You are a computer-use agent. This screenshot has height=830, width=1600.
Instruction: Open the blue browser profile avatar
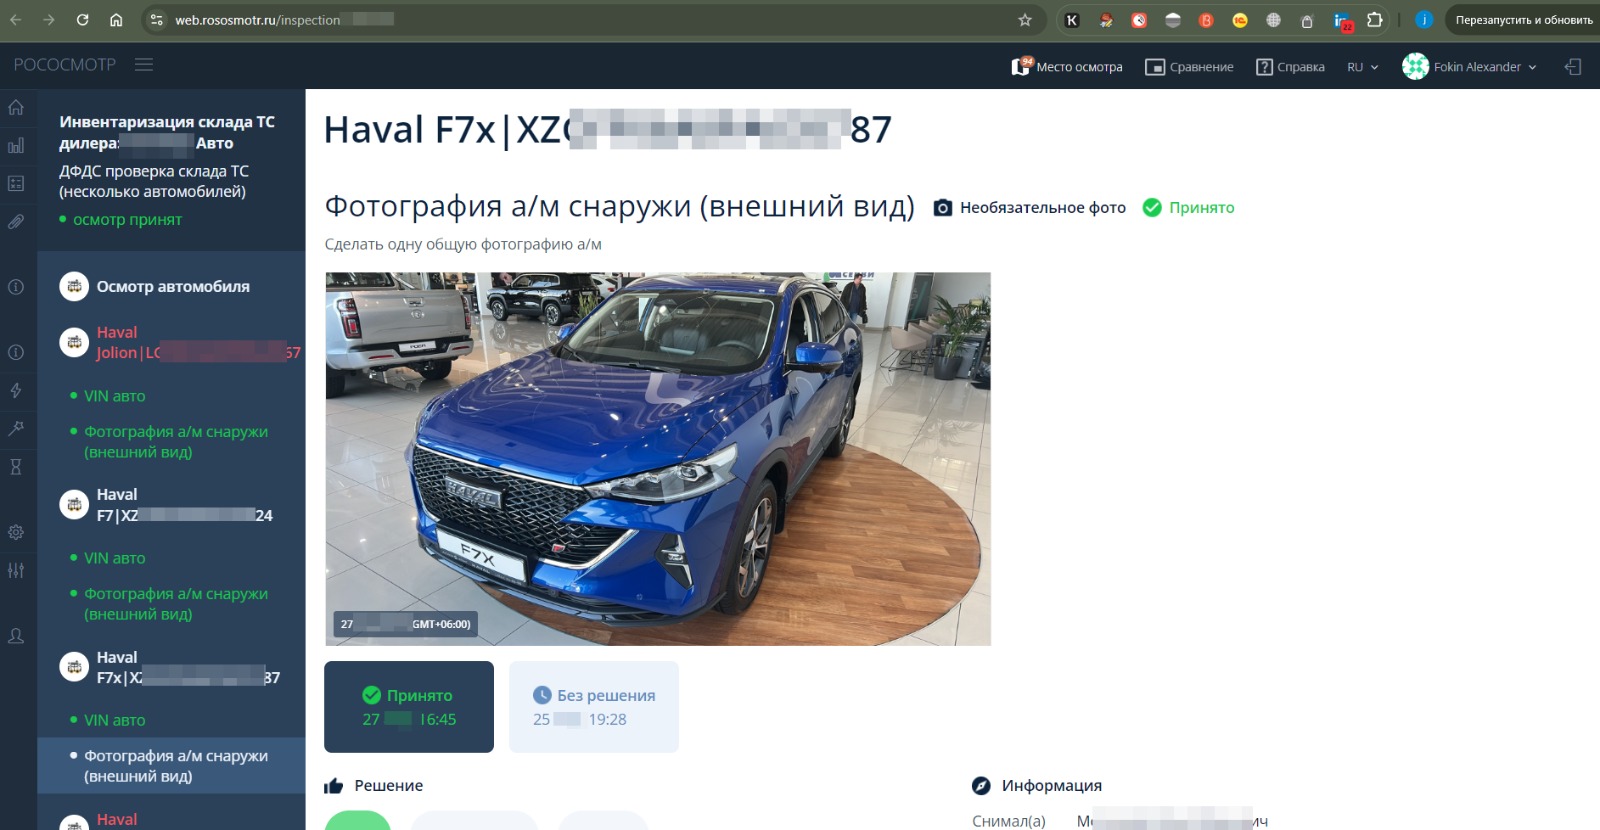[1424, 20]
